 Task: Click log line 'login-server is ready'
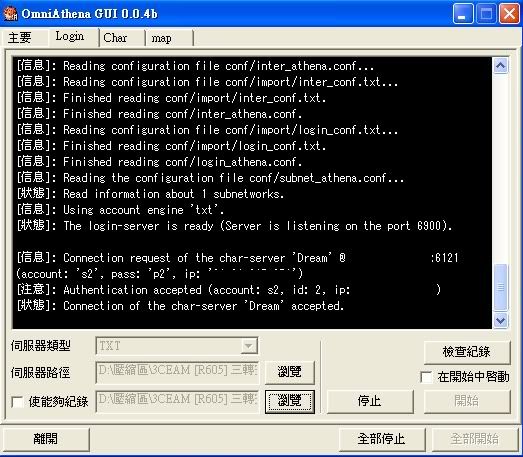click(x=235, y=226)
